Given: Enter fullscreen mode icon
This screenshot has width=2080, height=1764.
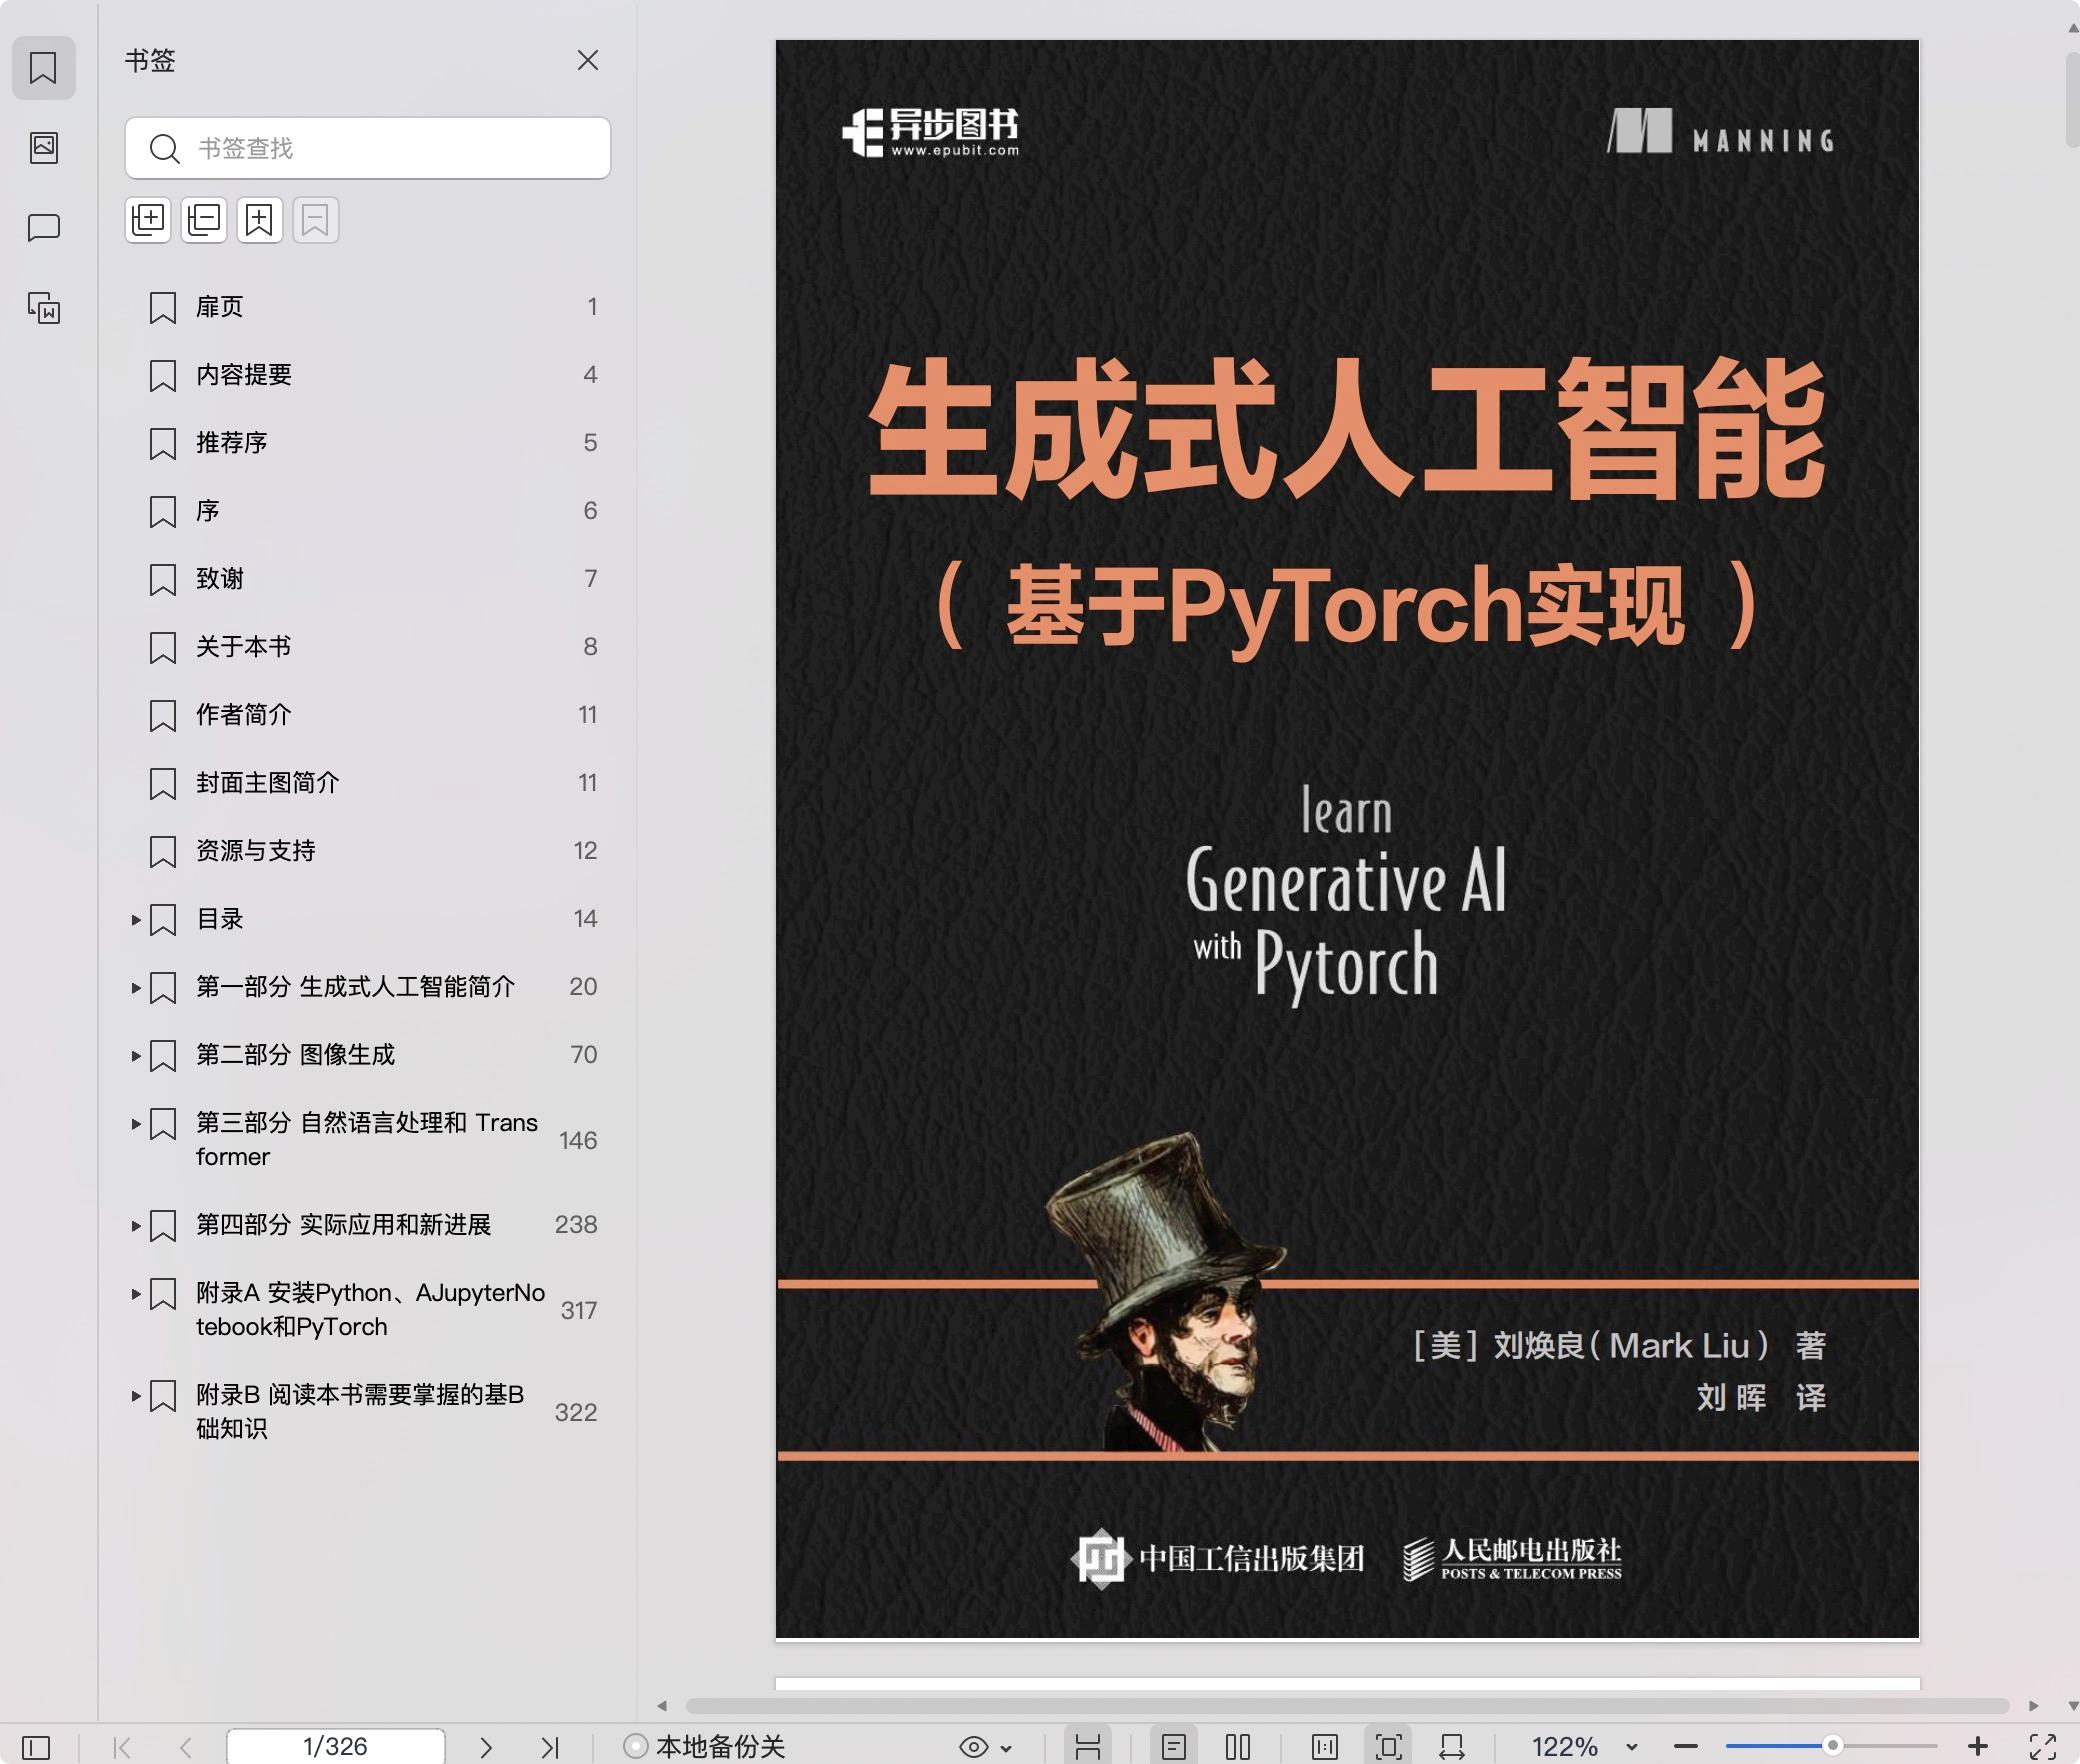Looking at the screenshot, I should [2042, 1747].
